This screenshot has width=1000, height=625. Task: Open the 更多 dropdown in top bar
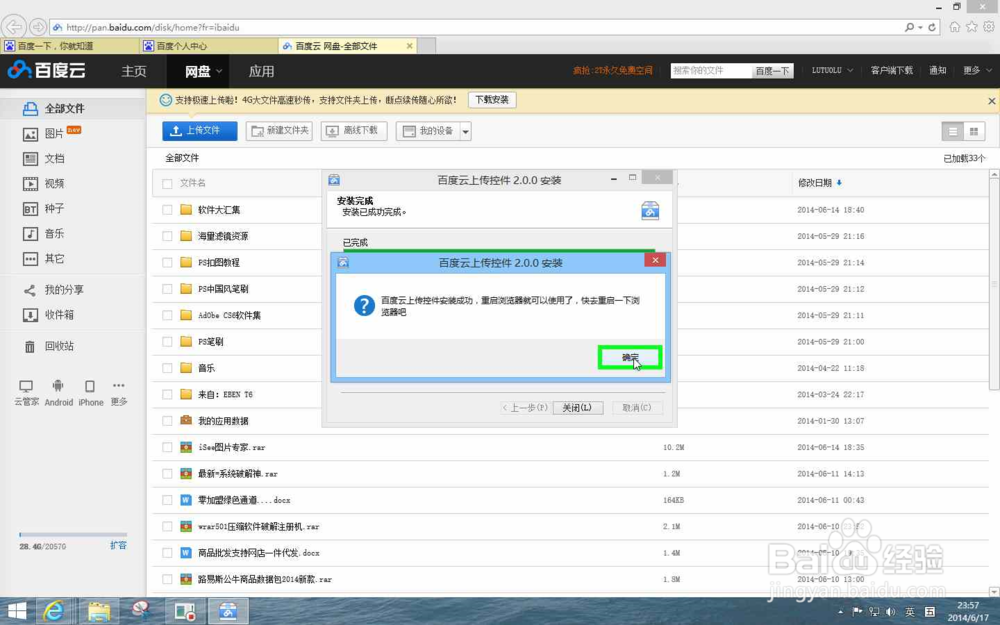point(977,70)
